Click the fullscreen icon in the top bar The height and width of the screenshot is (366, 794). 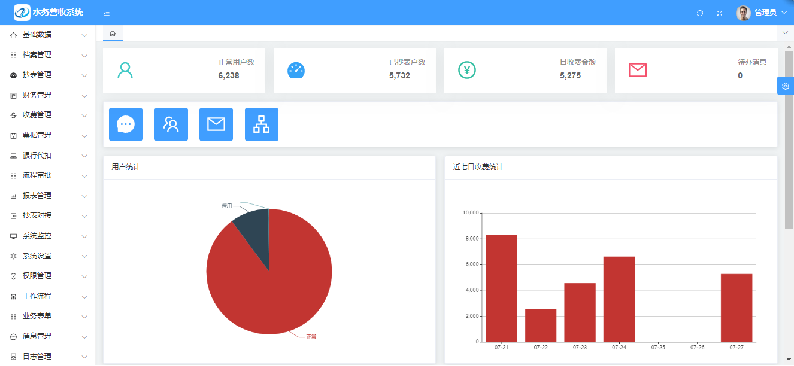719,13
